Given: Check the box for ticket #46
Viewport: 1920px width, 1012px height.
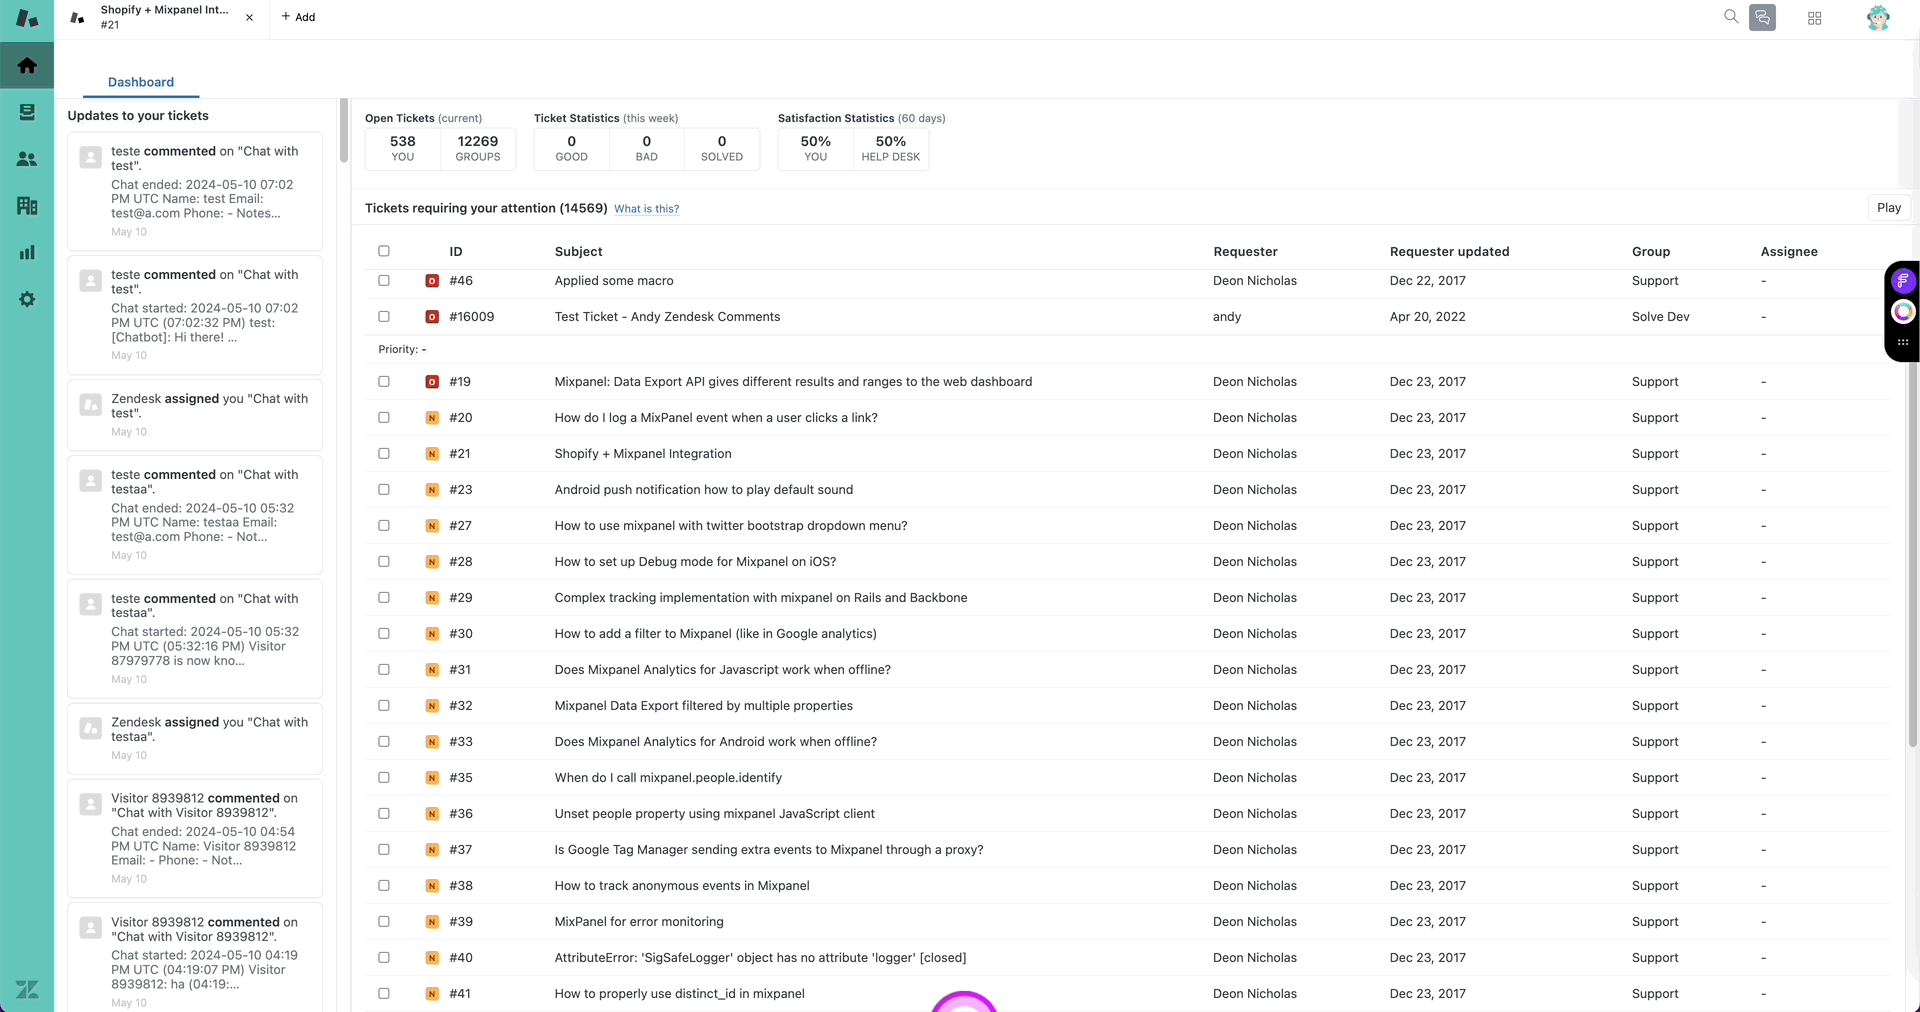Looking at the screenshot, I should [384, 281].
